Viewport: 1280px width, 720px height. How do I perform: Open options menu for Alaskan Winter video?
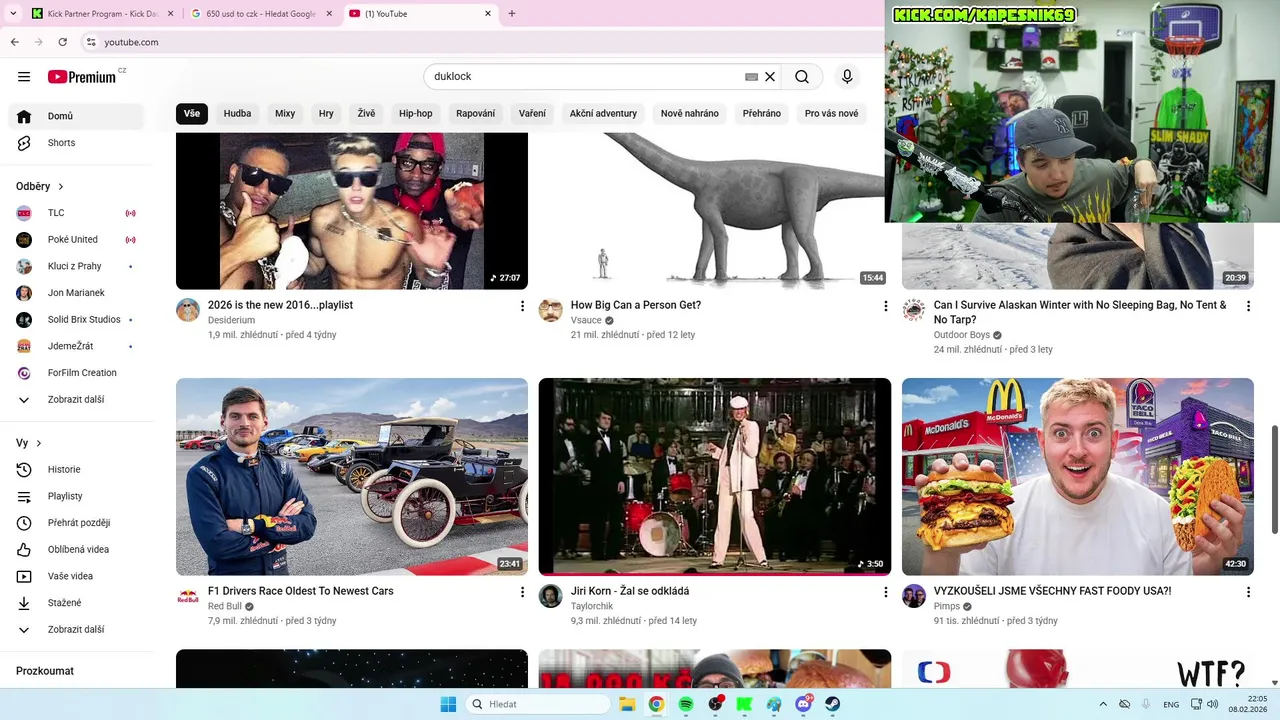point(1248,306)
